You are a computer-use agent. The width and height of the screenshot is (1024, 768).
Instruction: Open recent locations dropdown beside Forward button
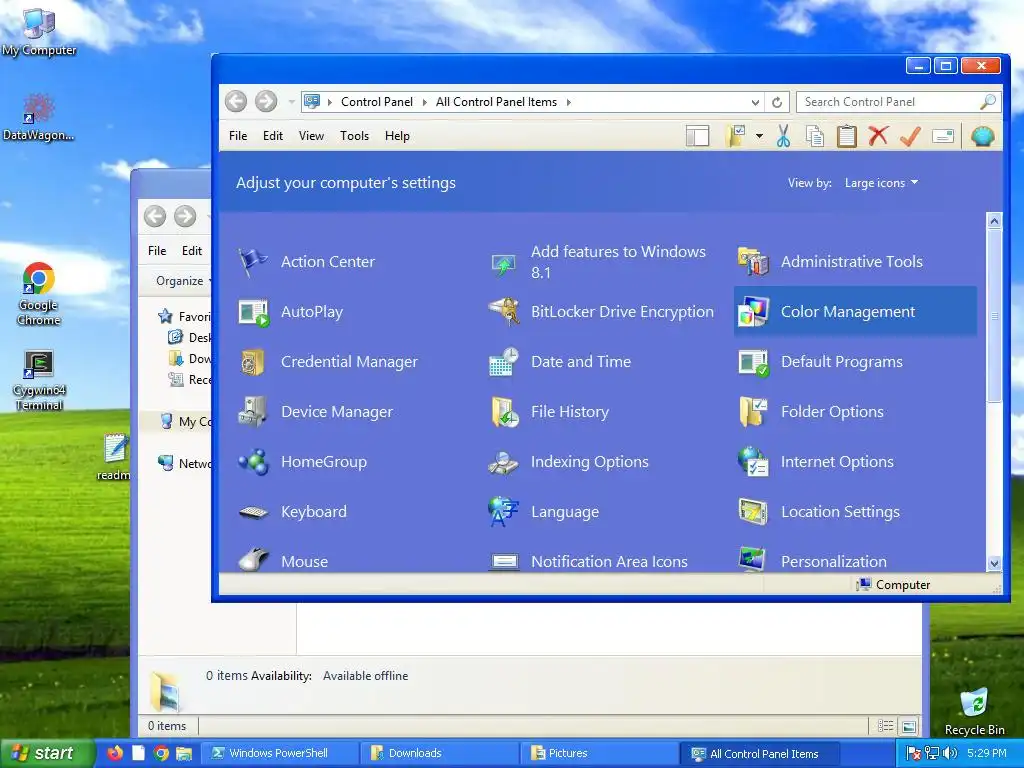[x=291, y=102]
